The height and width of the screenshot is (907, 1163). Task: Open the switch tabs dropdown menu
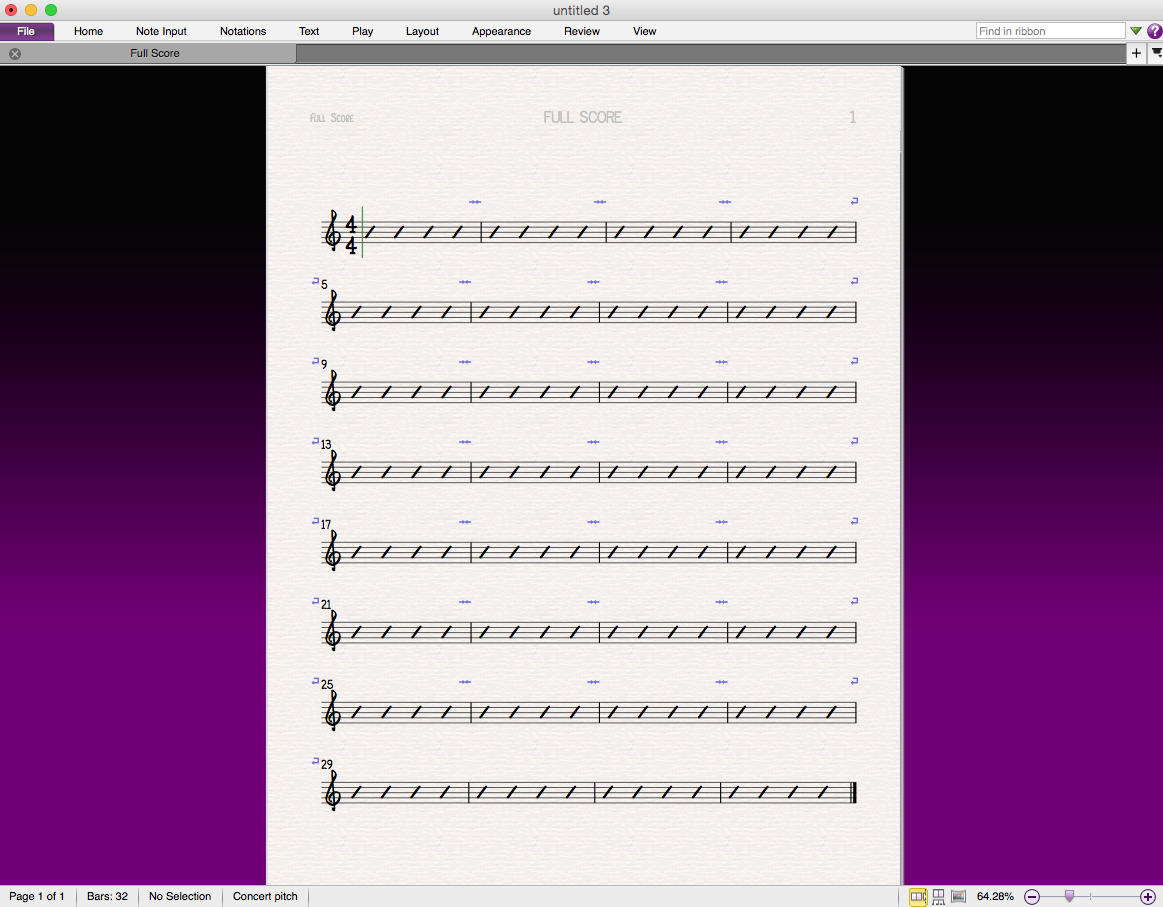coord(1156,53)
